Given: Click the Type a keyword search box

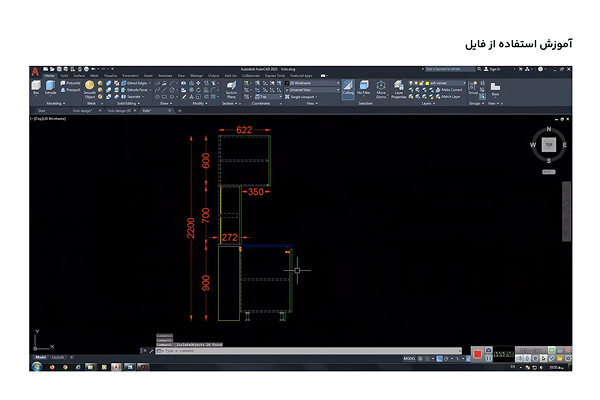Looking at the screenshot, I should click(450, 69).
